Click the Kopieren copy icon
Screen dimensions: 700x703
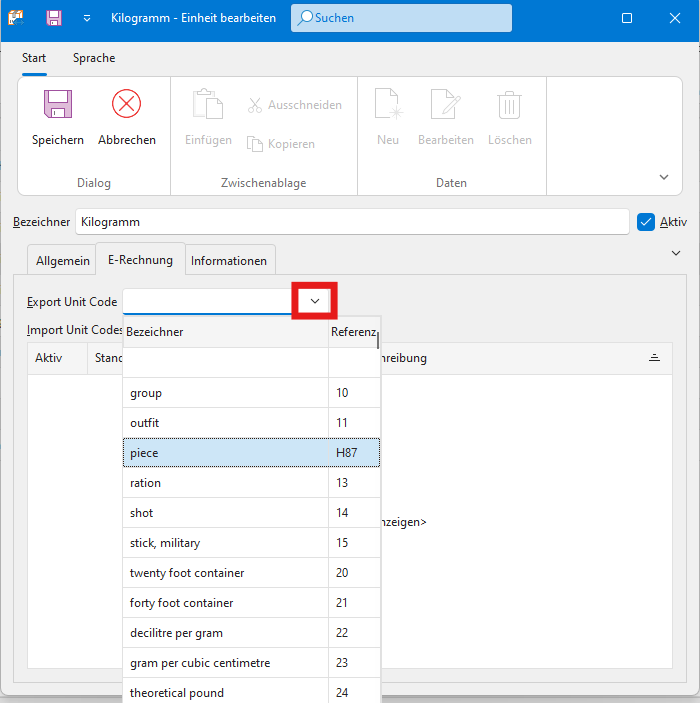pyautogui.click(x=255, y=144)
